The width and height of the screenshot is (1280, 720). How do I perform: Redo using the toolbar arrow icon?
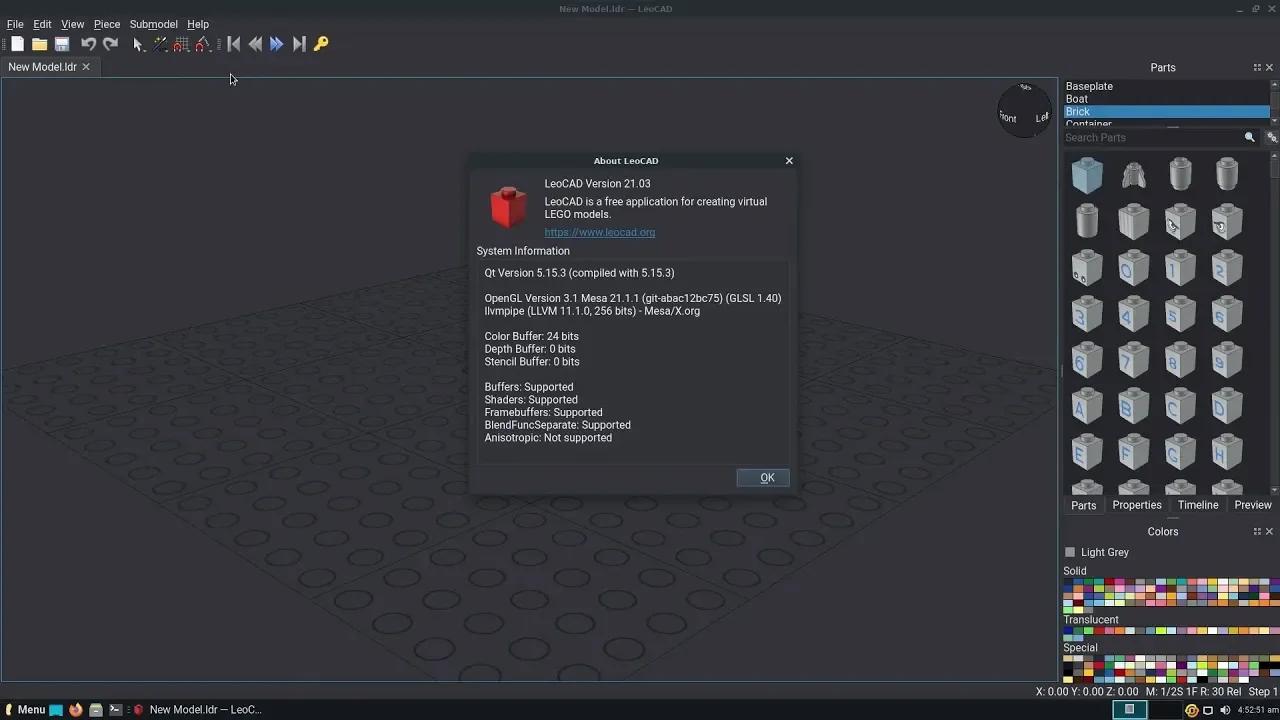pos(110,43)
